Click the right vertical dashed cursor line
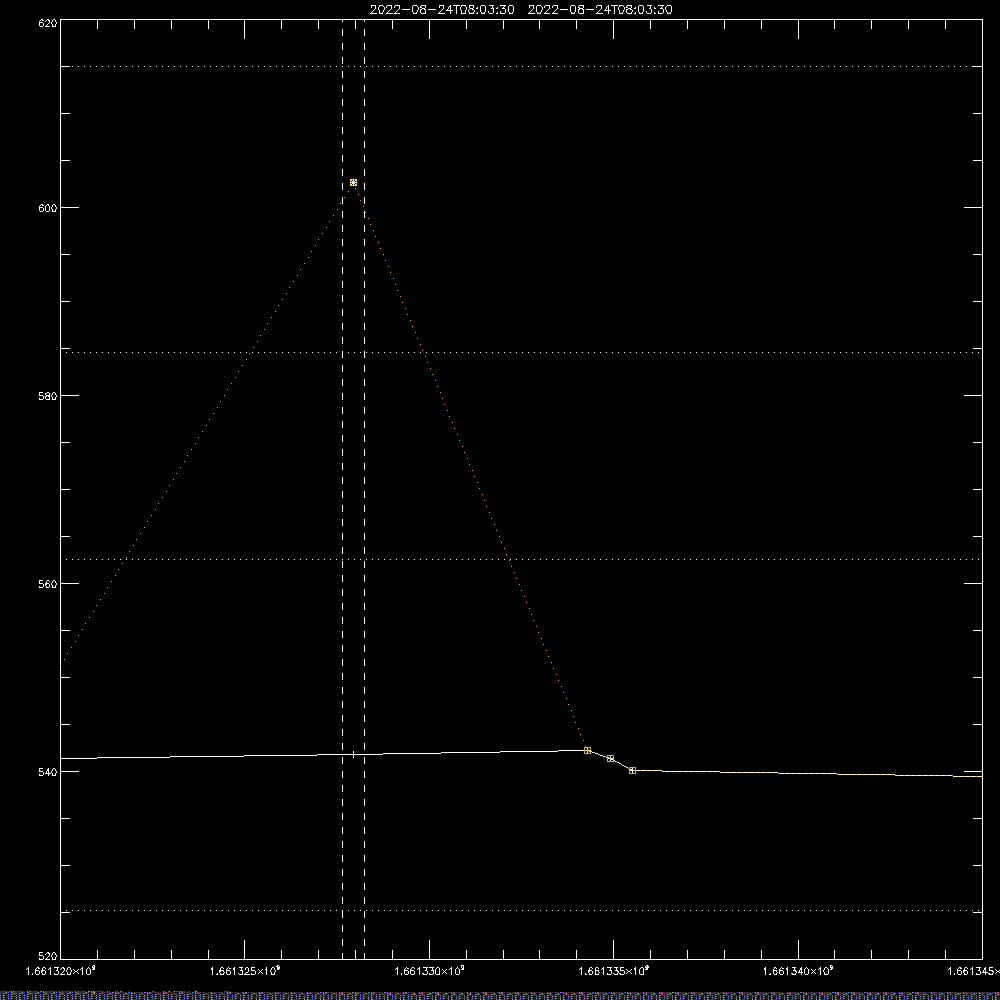The image size is (1000, 1000). [x=365, y=489]
